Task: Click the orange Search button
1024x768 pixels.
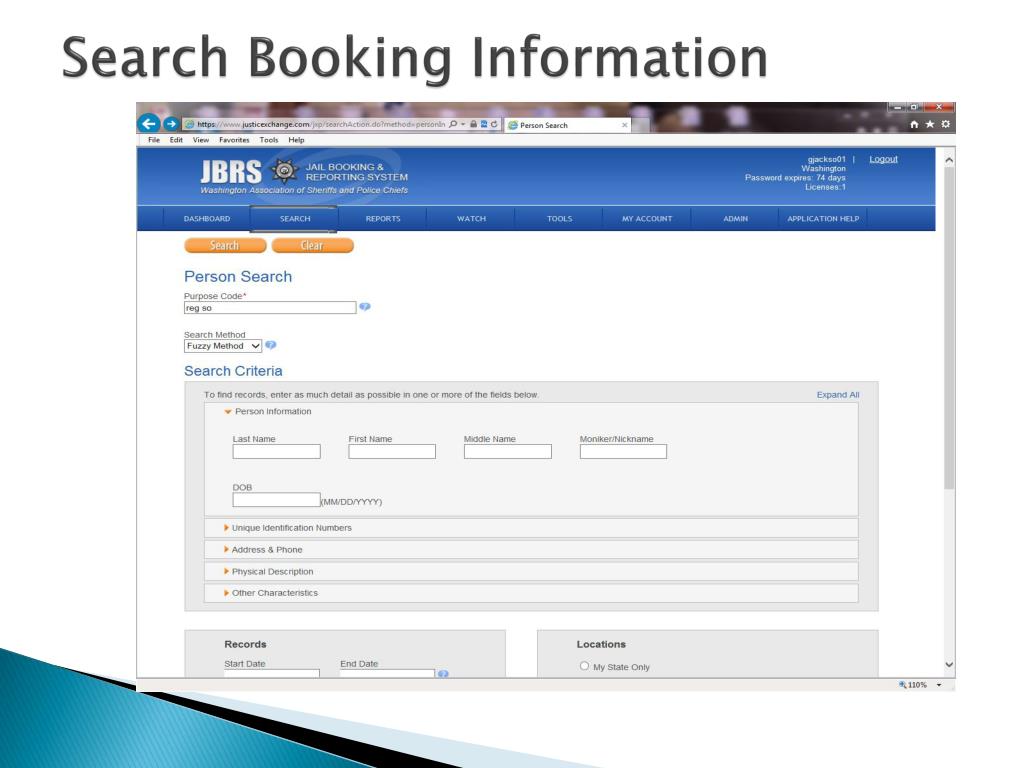Action: [225, 246]
